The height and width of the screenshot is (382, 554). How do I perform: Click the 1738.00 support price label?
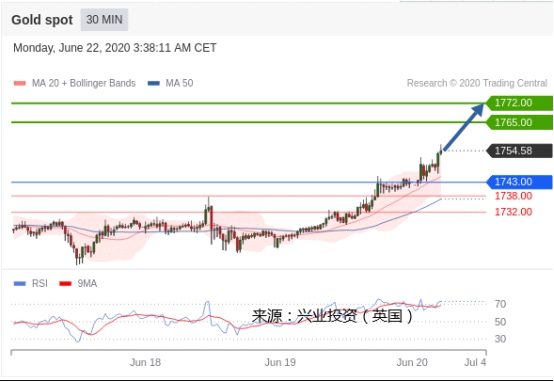(x=513, y=196)
